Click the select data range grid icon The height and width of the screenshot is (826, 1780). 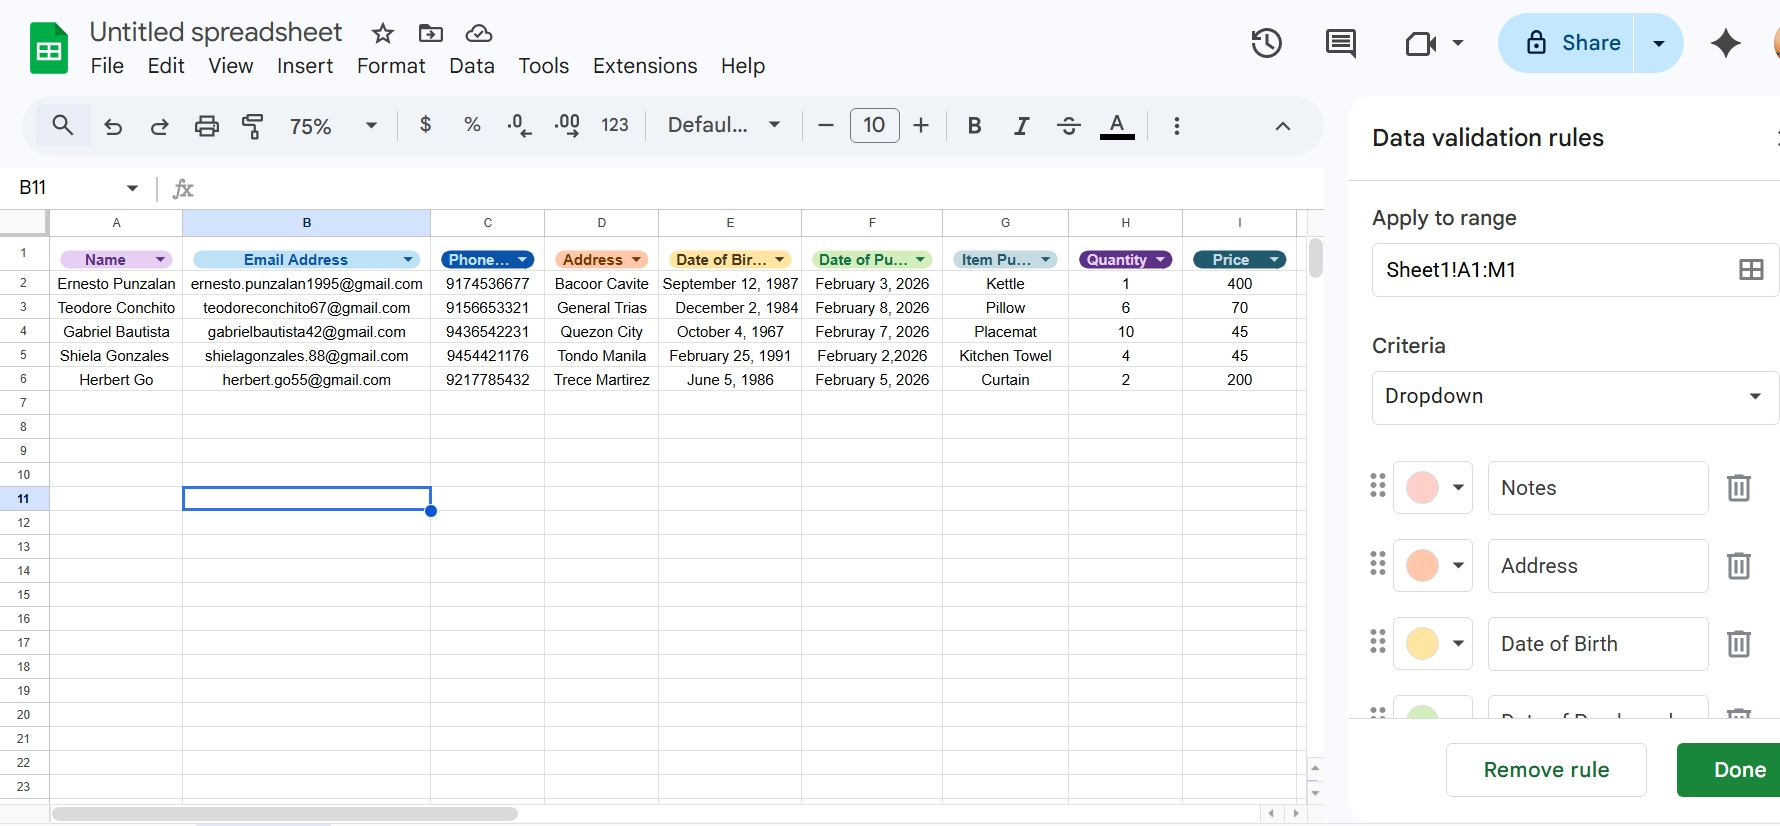[x=1751, y=270]
